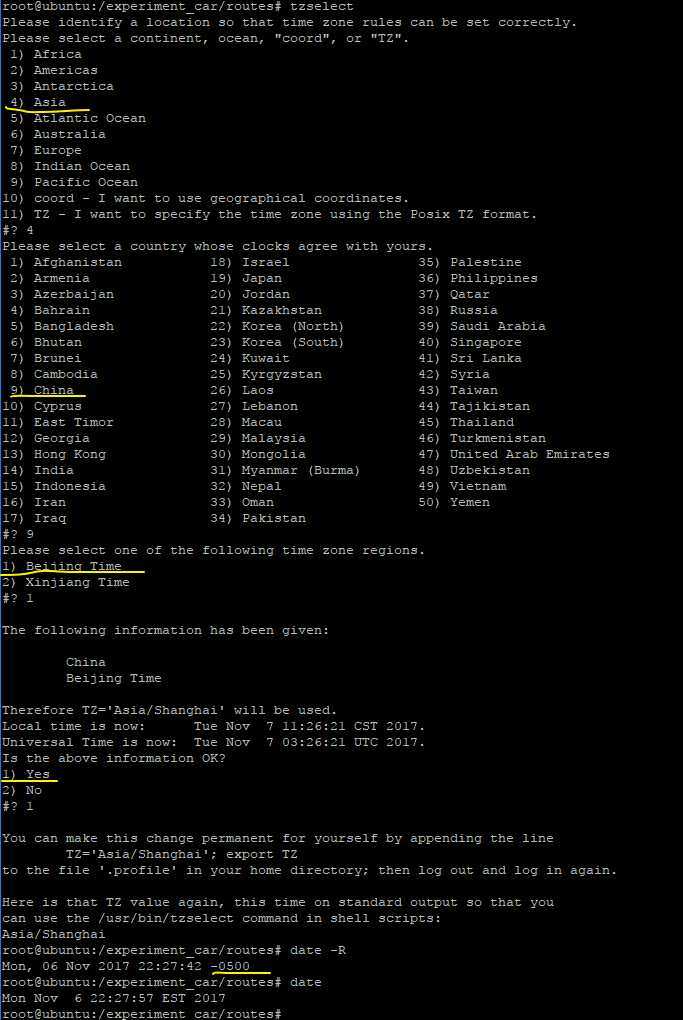The image size is (683, 1020).
Task: Click 'Myanmar (Burma)' in the list
Action: click(x=301, y=470)
